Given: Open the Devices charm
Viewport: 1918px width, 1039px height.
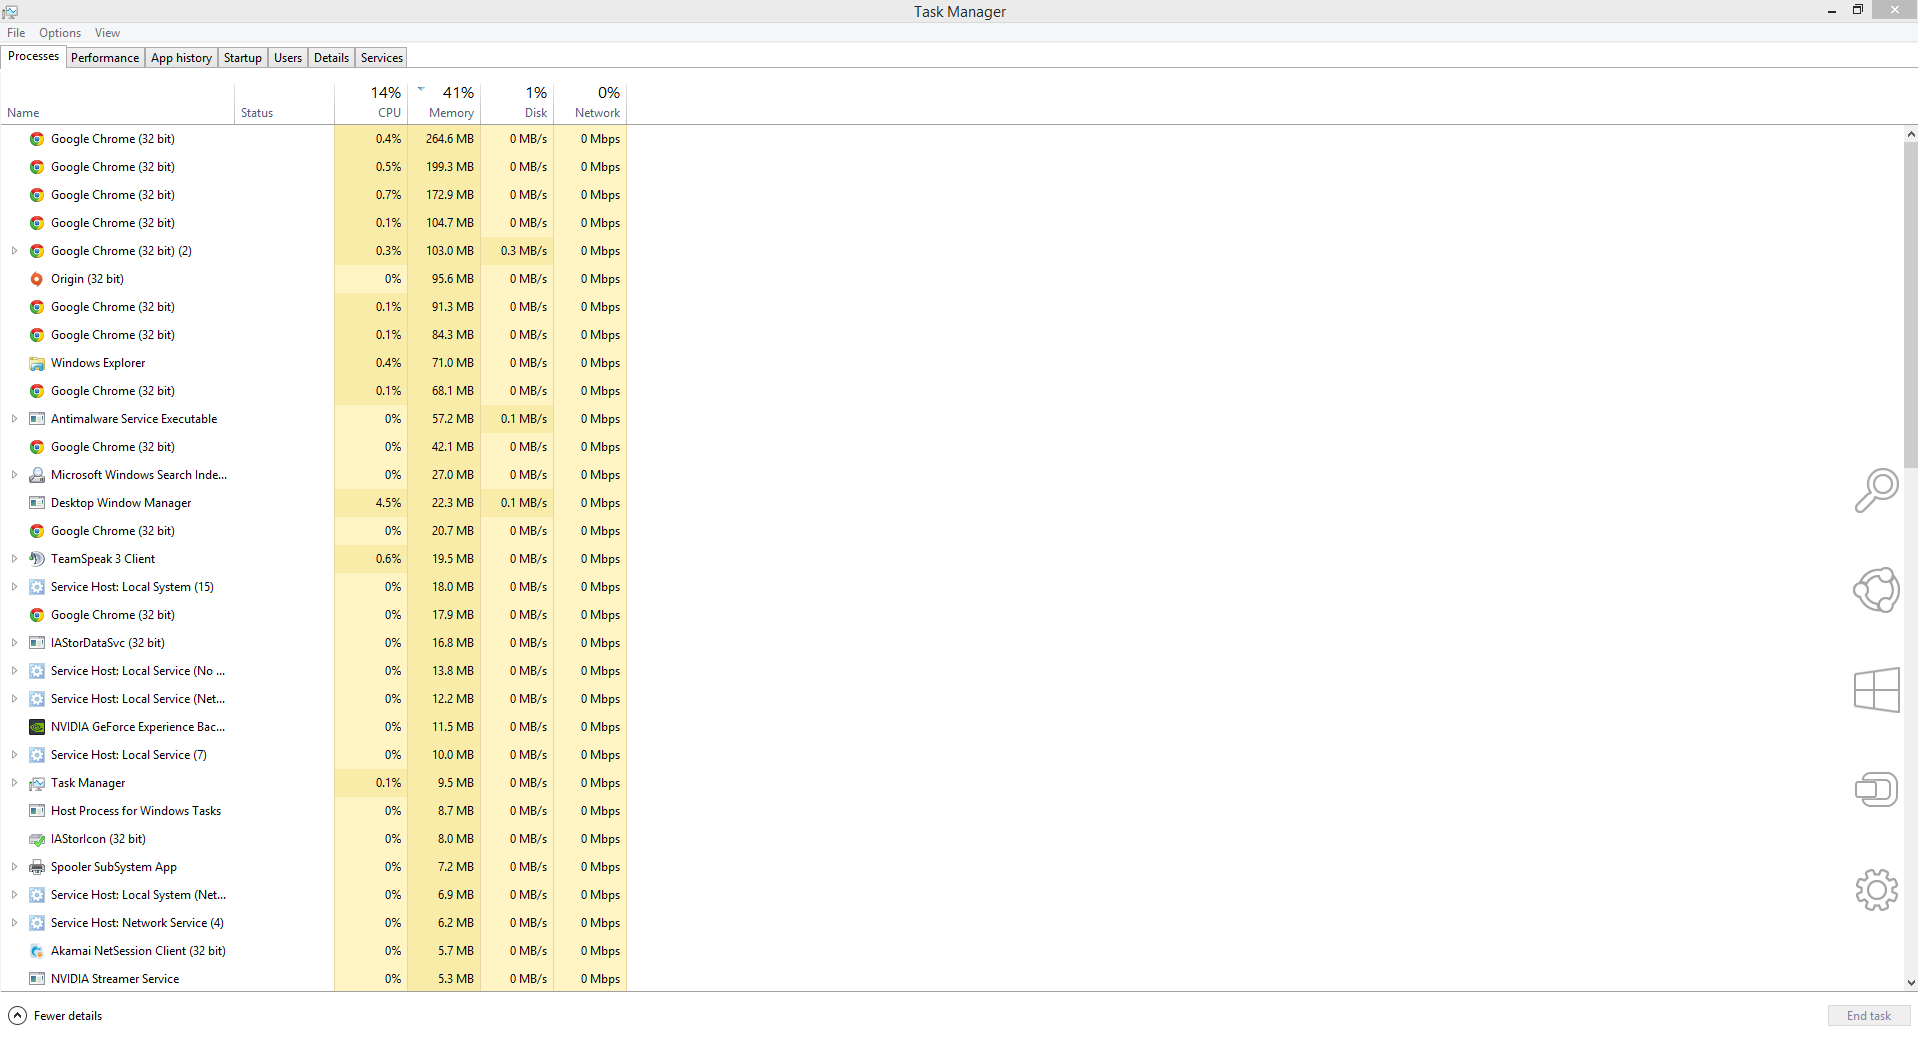Looking at the screenshot, I should point(1876,790).
